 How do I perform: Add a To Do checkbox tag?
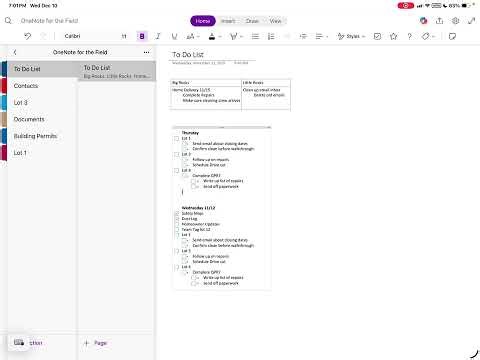coord(377,36)
